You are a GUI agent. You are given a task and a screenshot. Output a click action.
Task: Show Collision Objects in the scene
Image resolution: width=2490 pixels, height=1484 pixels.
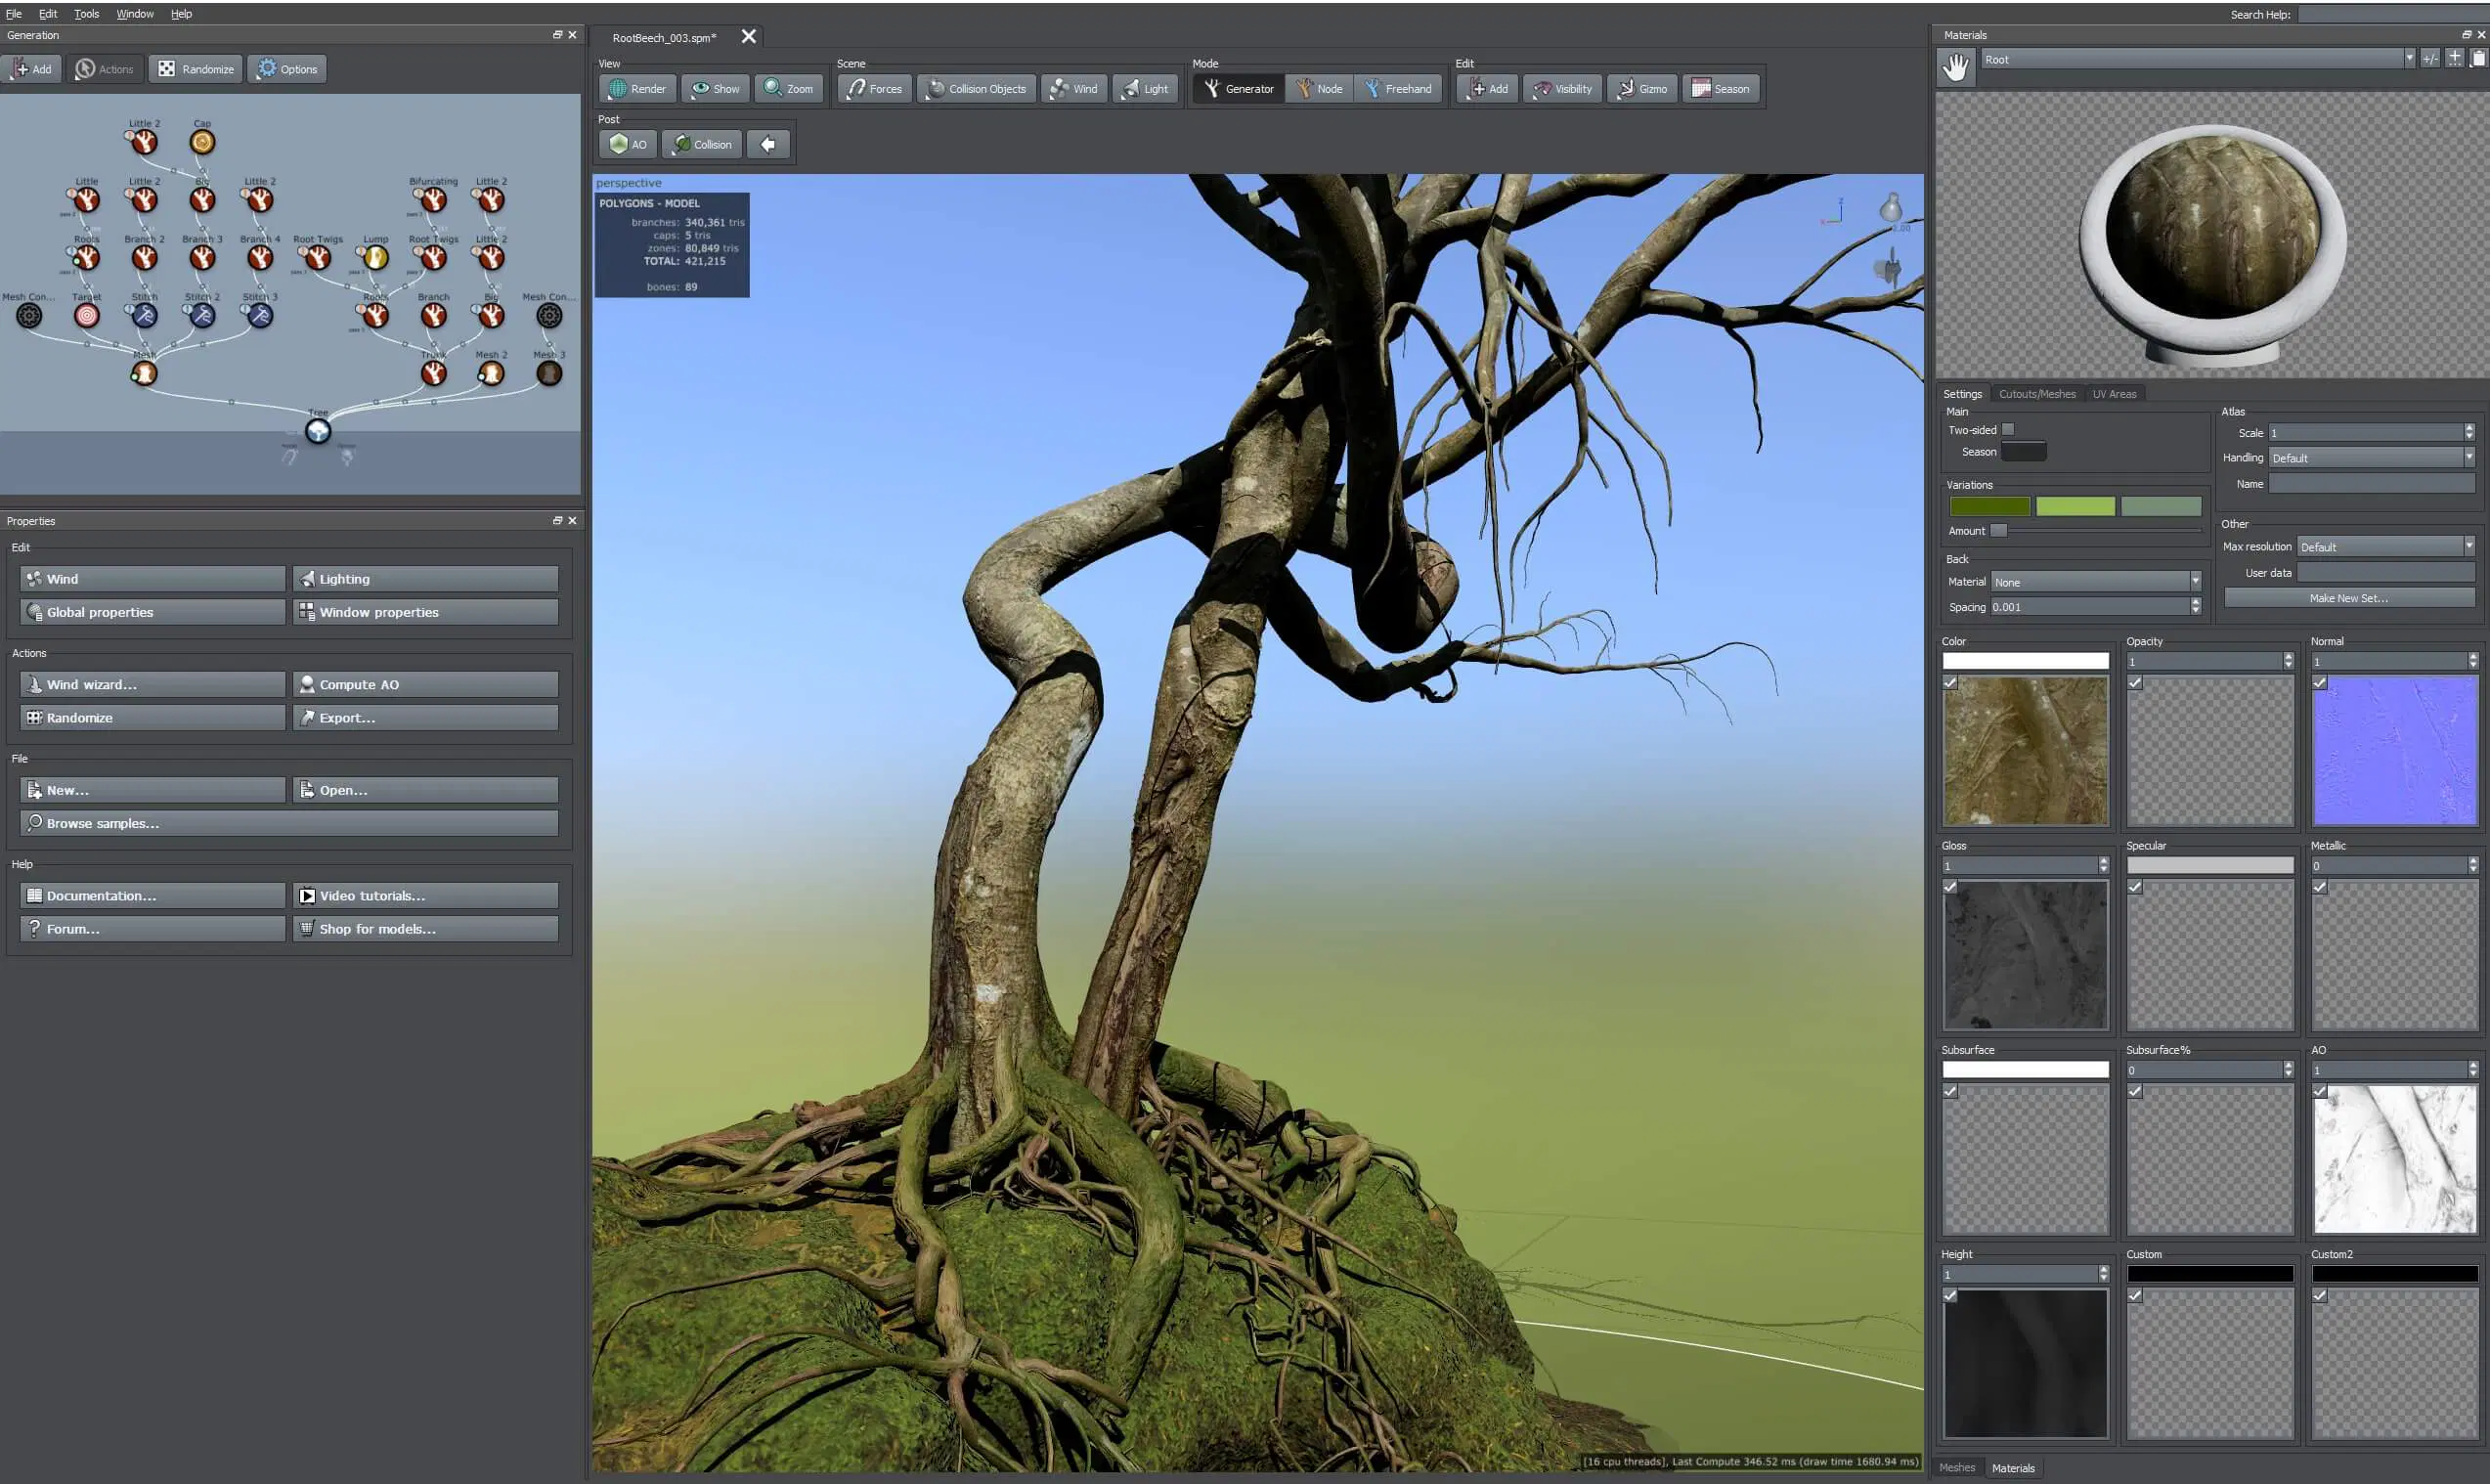click(976, 88)
